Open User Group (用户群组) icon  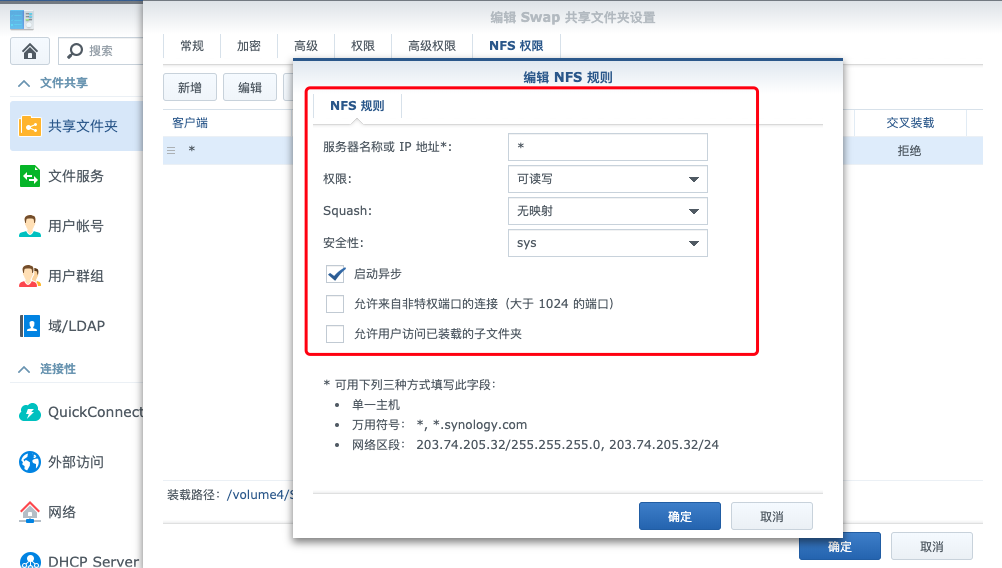30,275
